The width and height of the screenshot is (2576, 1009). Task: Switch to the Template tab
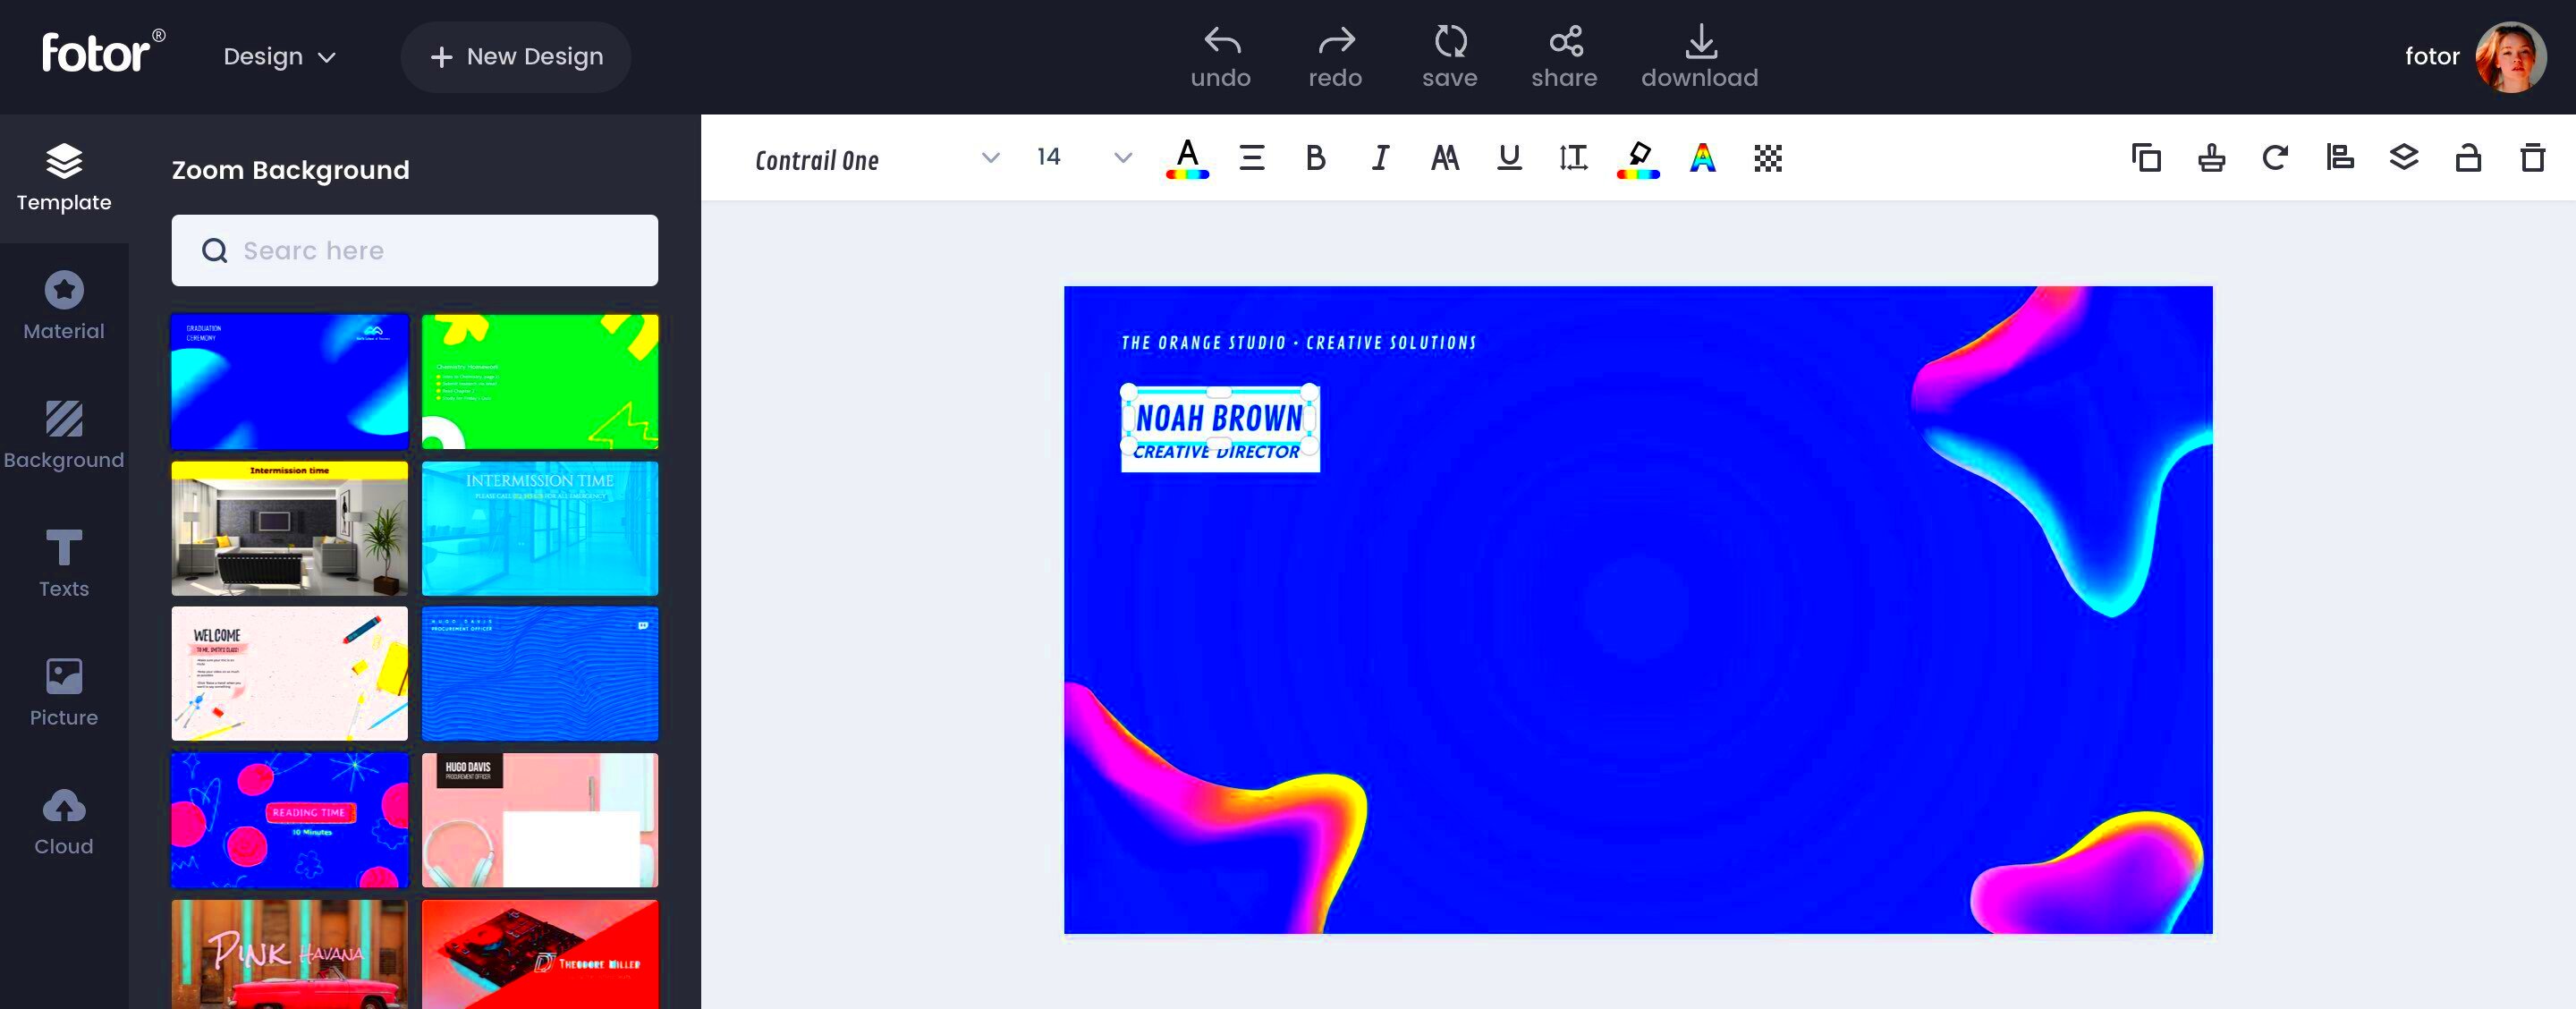coord(64,178)
